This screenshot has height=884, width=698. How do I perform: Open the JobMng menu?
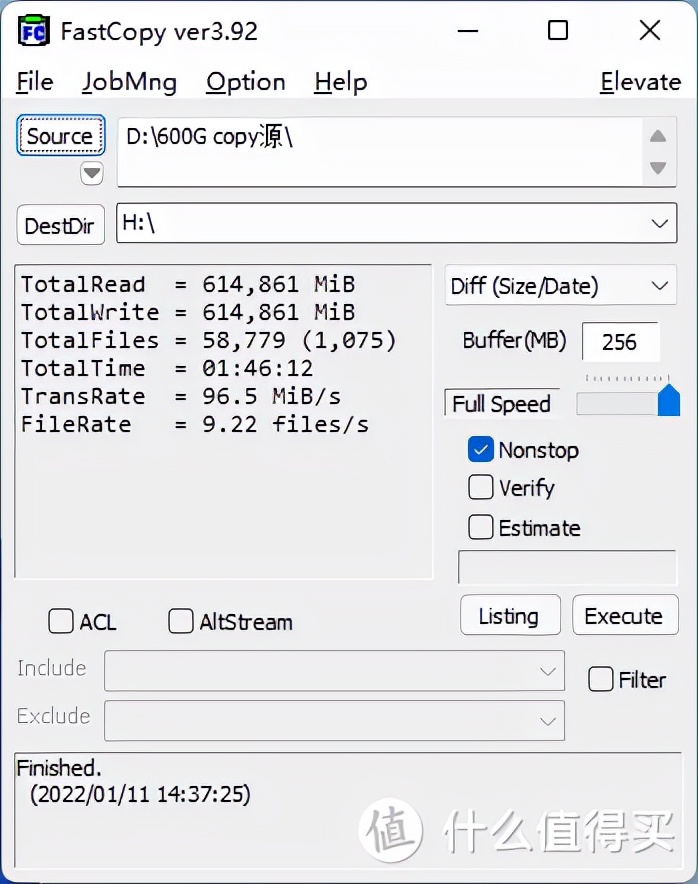(129, 83)
